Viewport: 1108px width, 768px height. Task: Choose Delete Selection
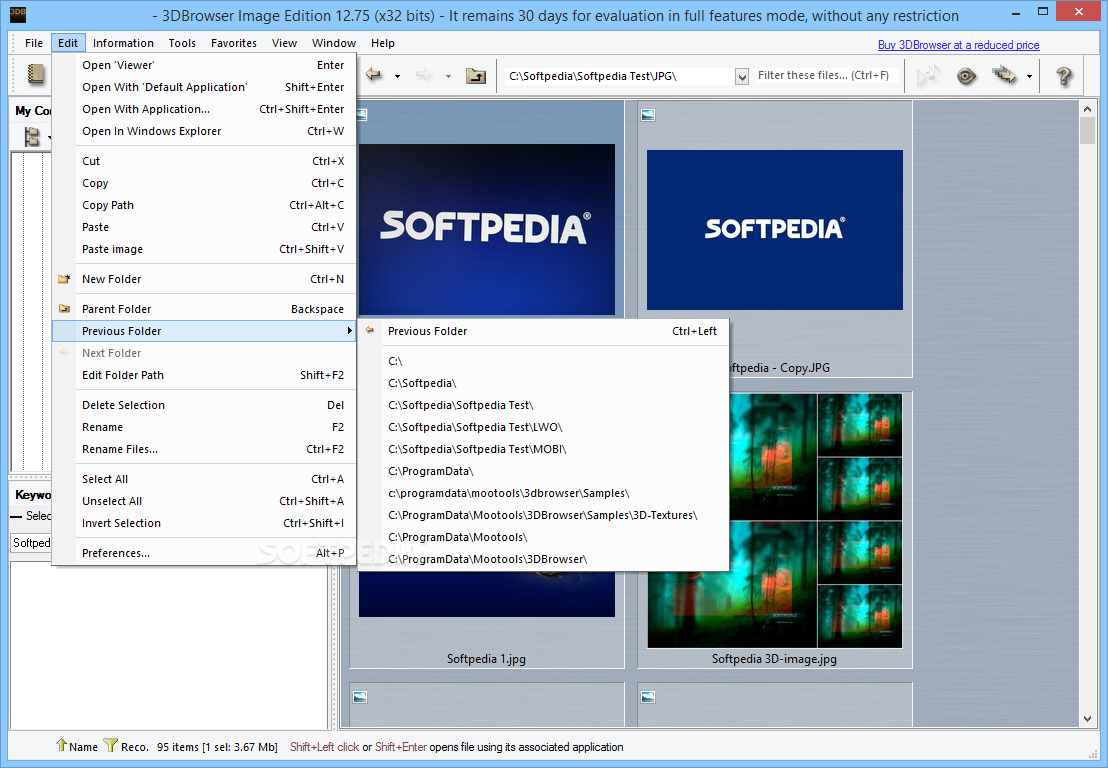point(204,405)
